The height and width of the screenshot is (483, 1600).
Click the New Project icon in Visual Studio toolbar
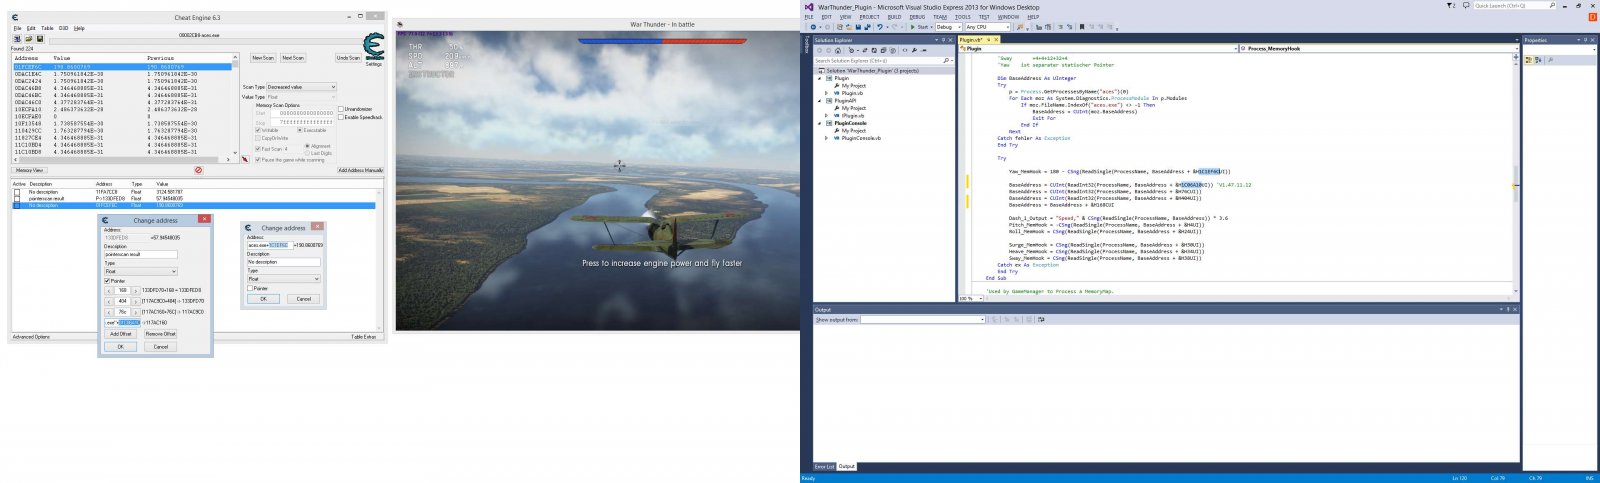point(839,27)
